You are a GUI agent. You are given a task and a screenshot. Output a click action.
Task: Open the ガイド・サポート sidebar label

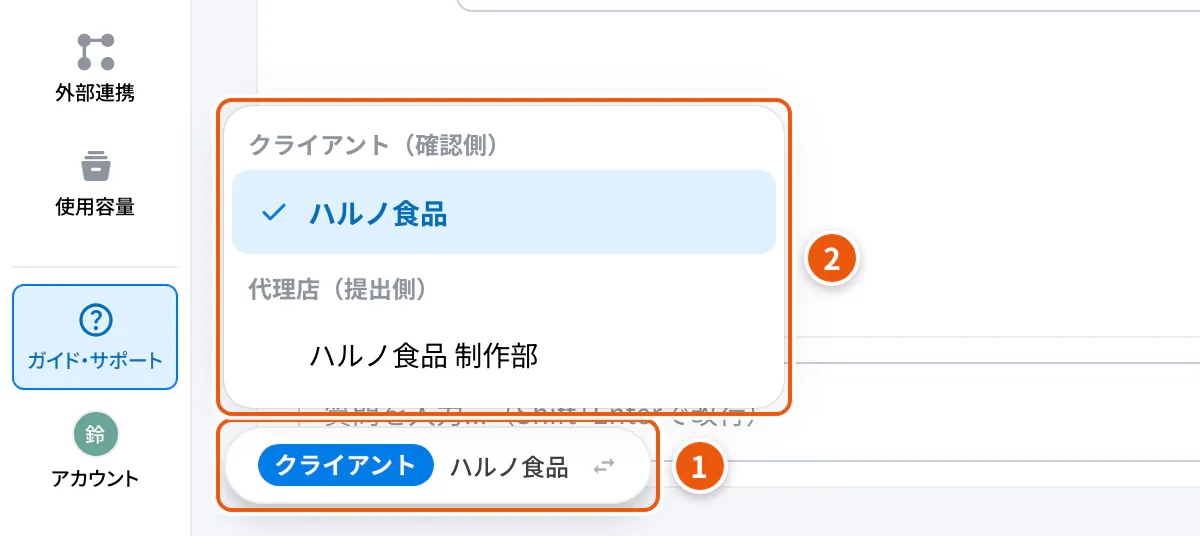(x=95, y=361)
